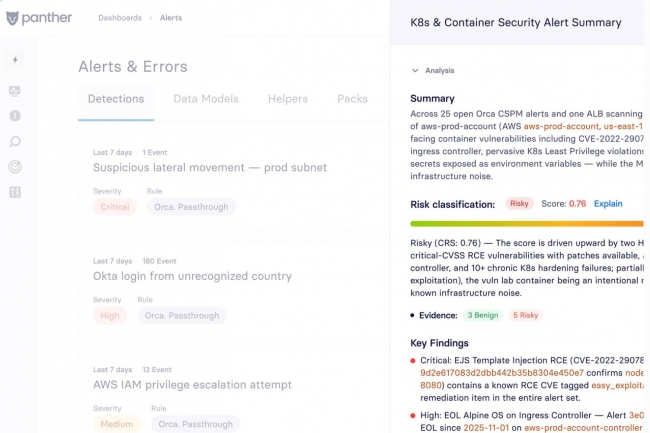Open the activity monitor sidebar icon

pos(15,91)
